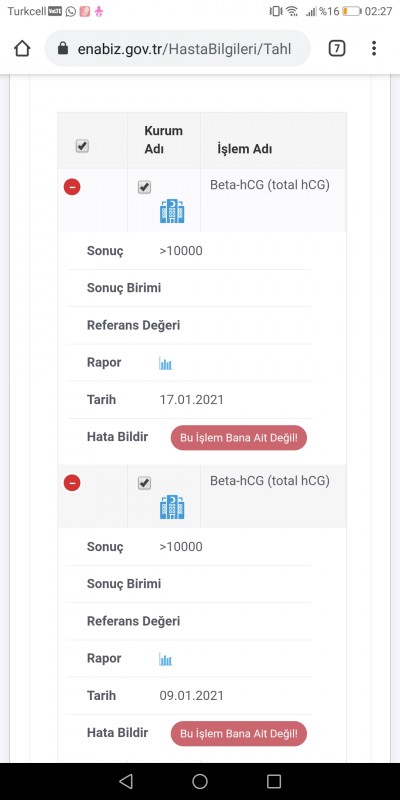
Task: Uncheck the second Beta-hCG row checkbox
Action: tap(144, 483)
